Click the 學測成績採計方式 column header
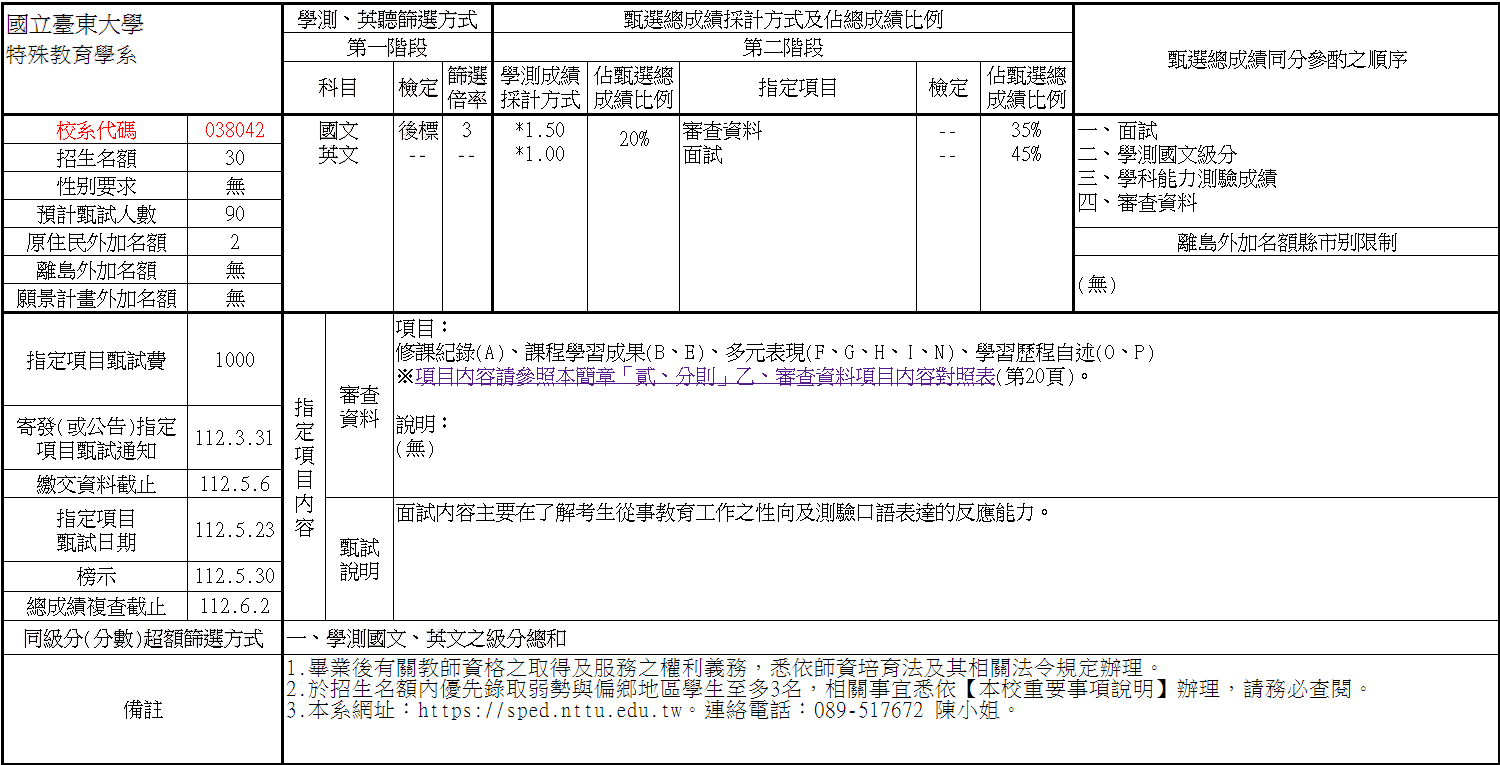 [540, 88]
